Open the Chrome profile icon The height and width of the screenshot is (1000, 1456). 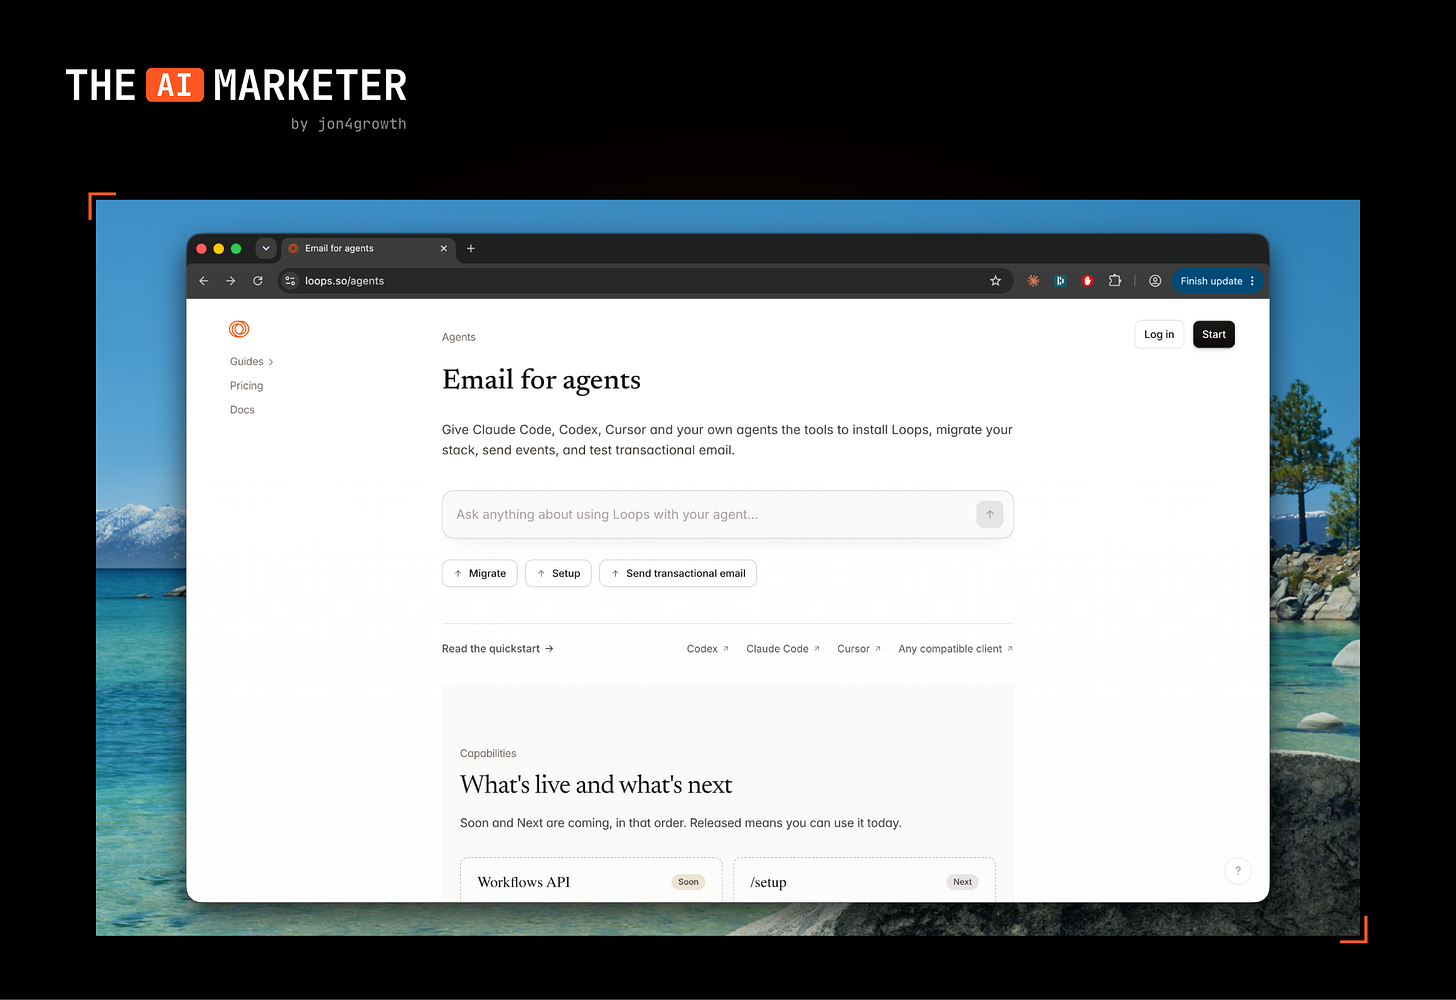1155,281
